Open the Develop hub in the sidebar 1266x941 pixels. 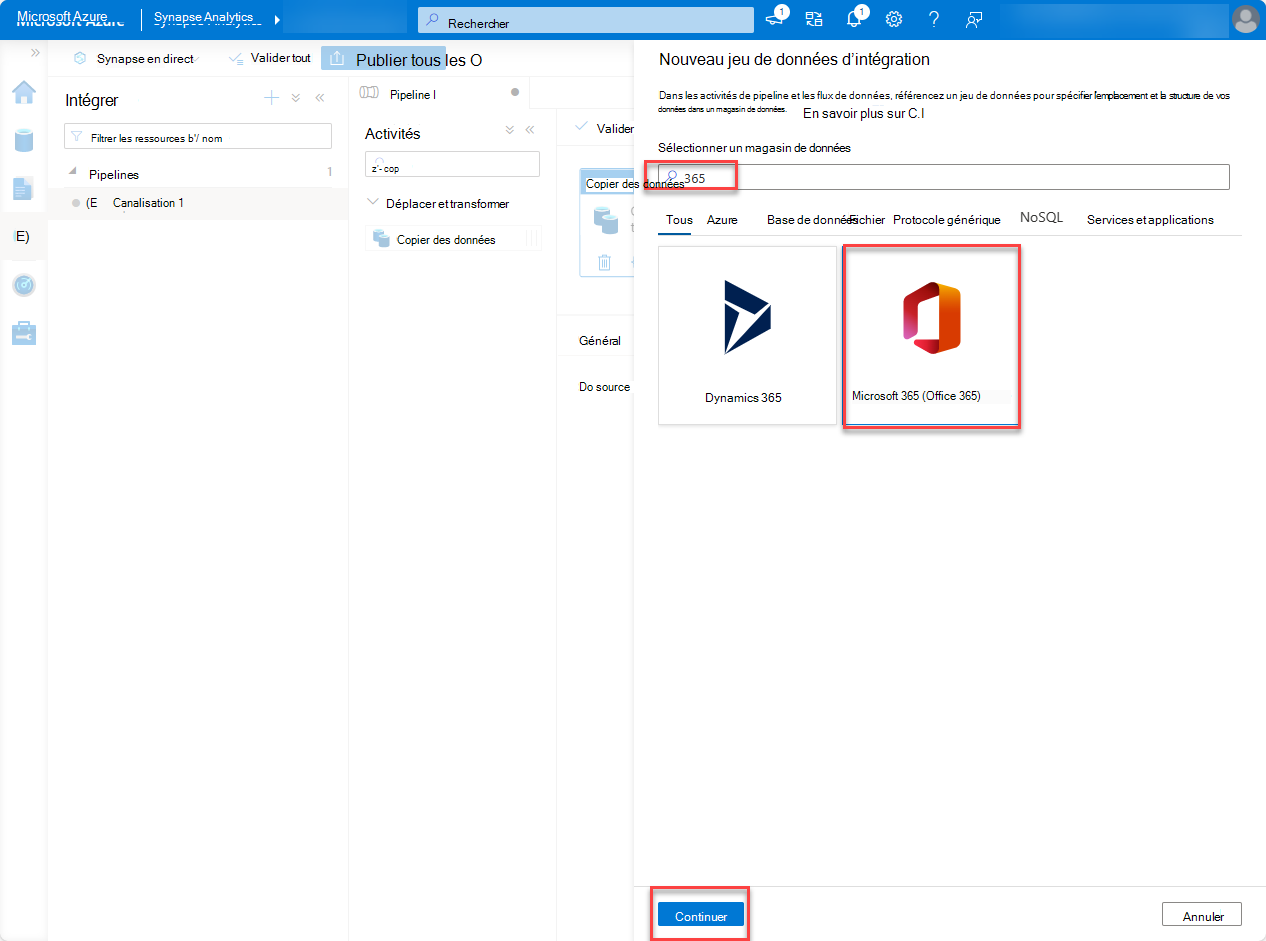tap(23, 188)
